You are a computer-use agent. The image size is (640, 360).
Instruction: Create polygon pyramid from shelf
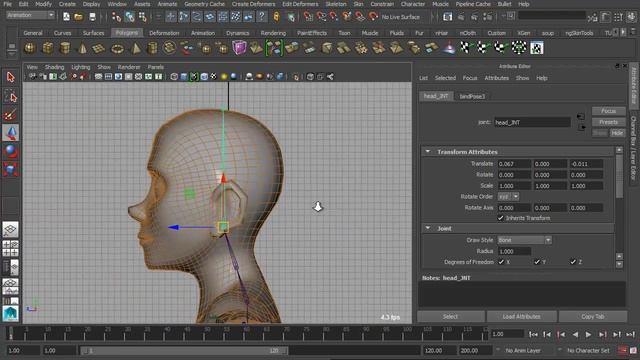[x=135, y=48]
